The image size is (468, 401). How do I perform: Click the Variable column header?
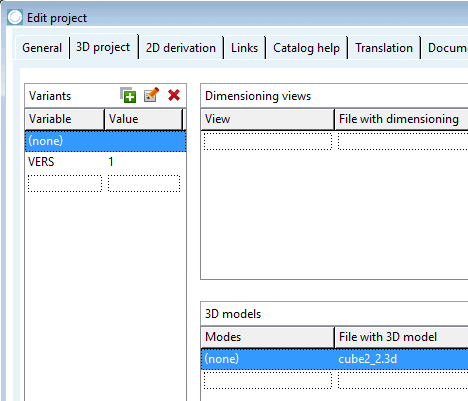click(x=65, y=119)
